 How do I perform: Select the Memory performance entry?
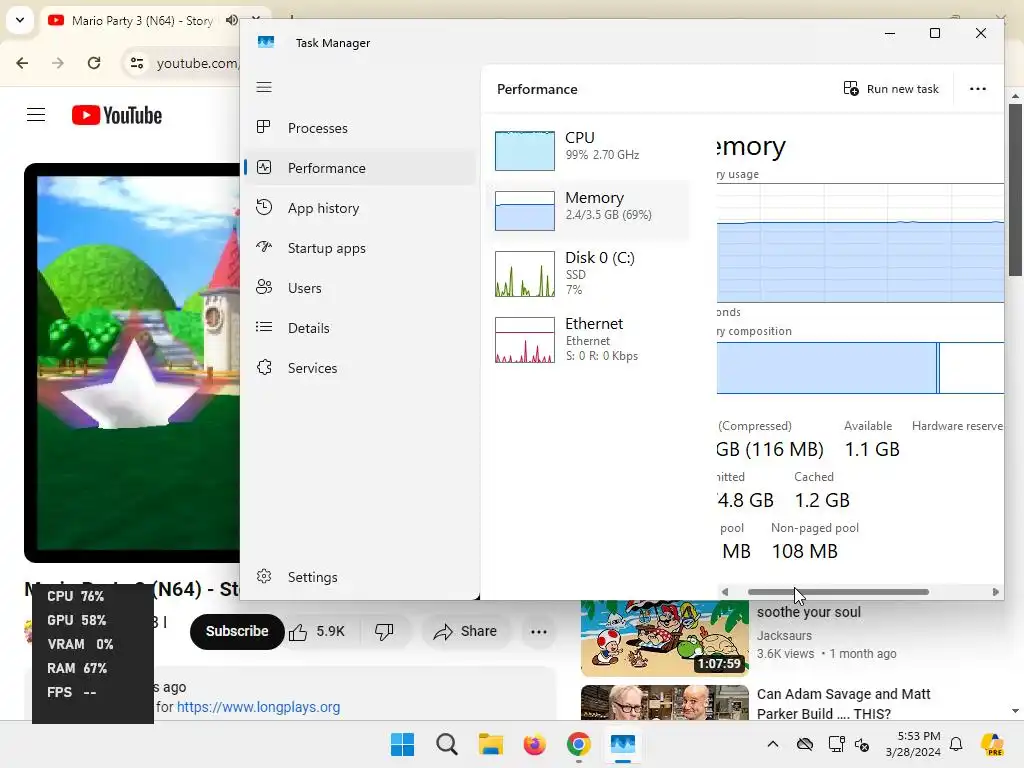588,210
